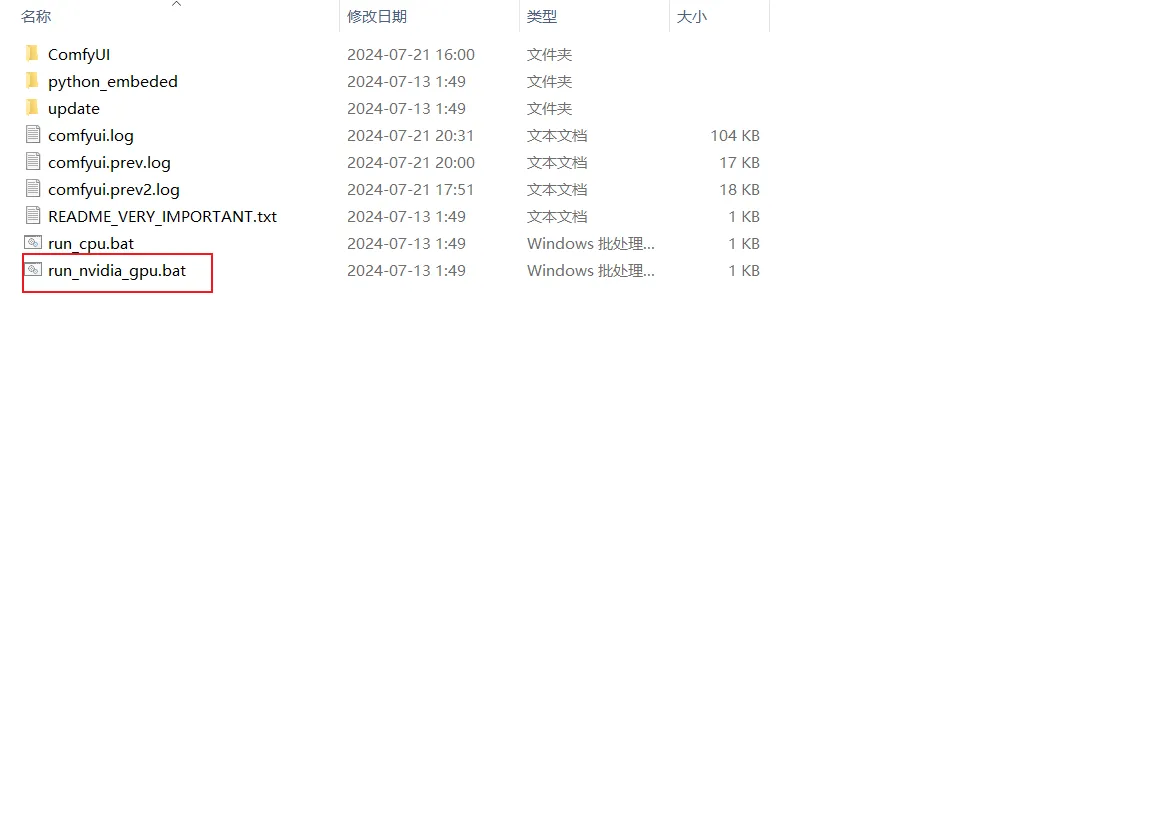Click the 104 KB size value
Image resolution: width=1160 pixels, height=820 pixels.
tap(735, 135)
